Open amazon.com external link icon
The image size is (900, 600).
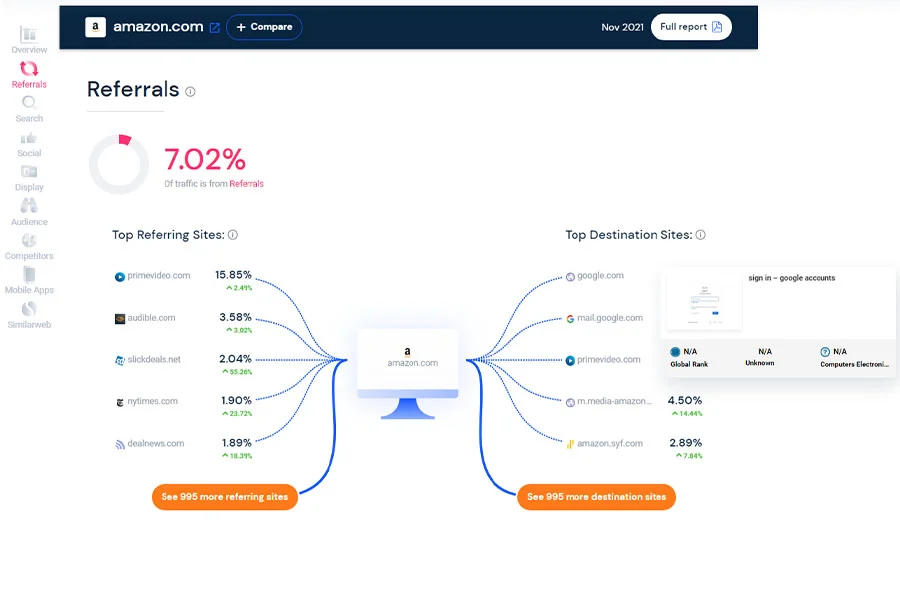(x=215, y=28)
